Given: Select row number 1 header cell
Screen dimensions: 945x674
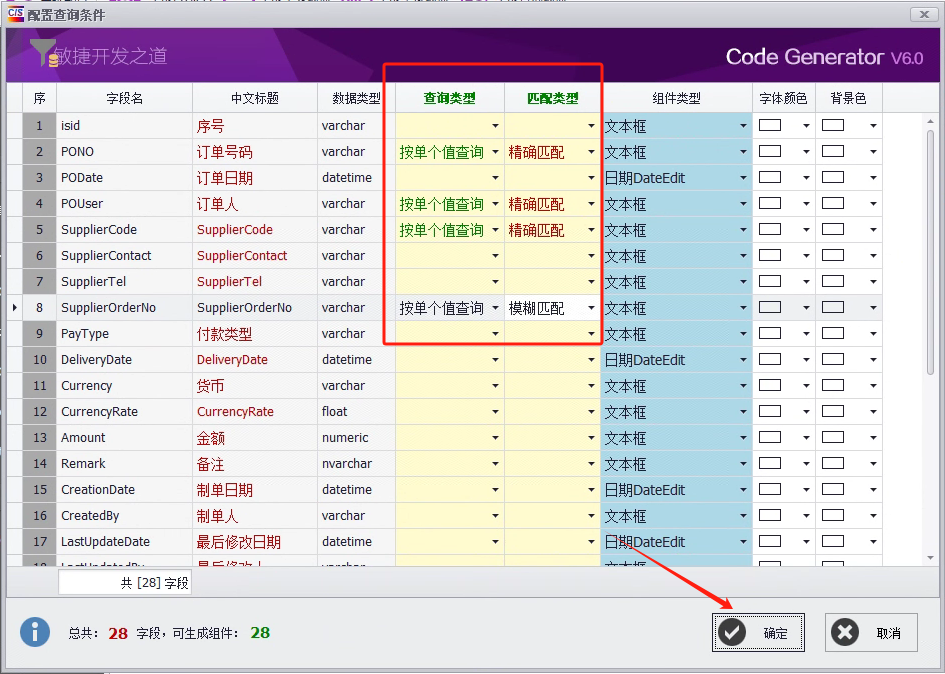Looking at the screenshot, I should 39,126.
